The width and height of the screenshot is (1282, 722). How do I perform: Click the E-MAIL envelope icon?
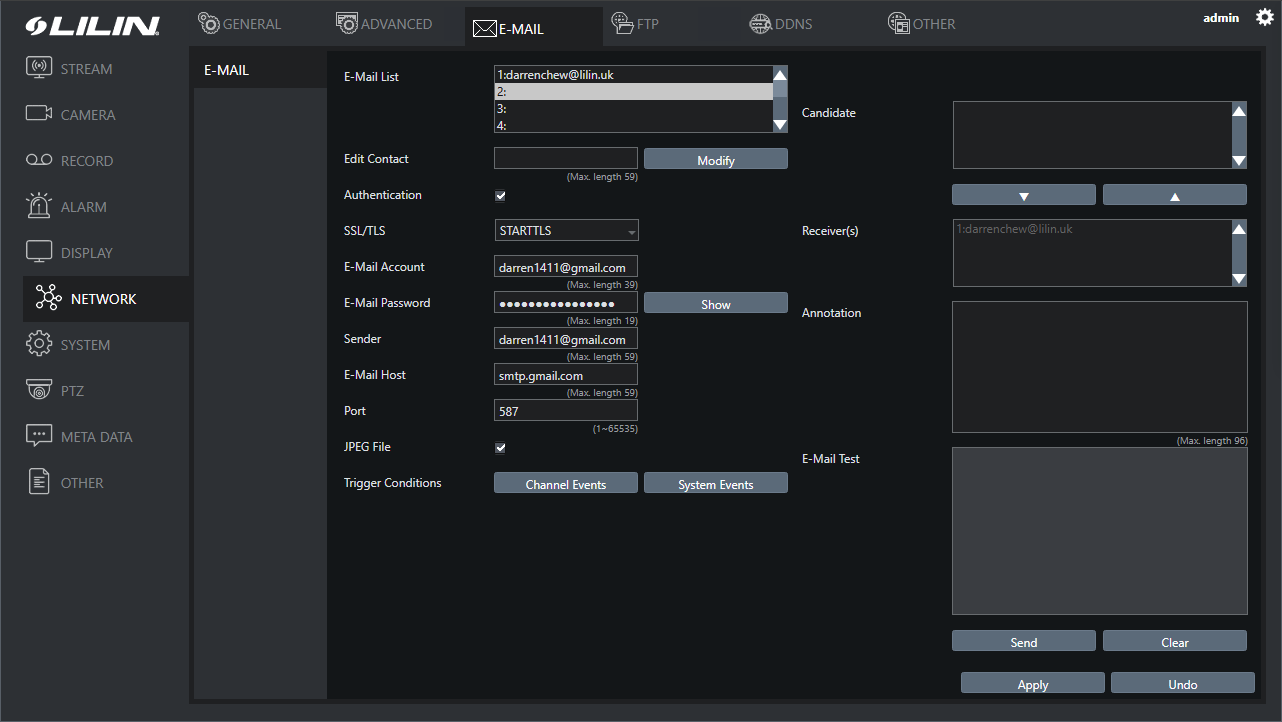(x=485, y=28)
